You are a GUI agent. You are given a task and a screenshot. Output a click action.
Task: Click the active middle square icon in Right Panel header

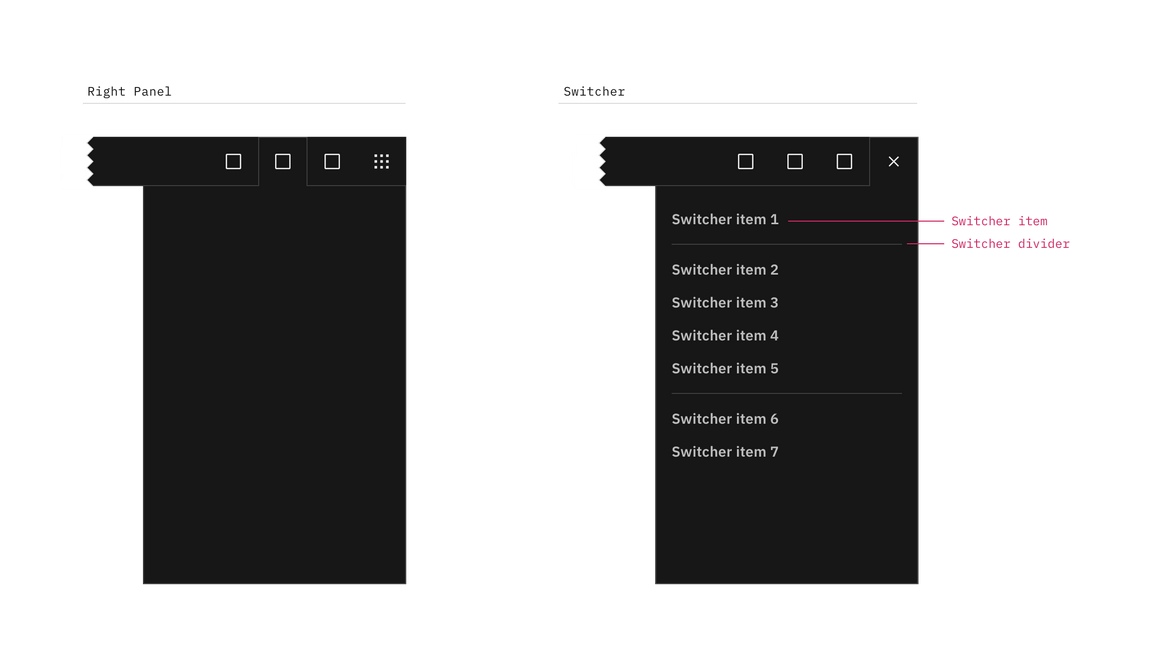tap(283, 161)
